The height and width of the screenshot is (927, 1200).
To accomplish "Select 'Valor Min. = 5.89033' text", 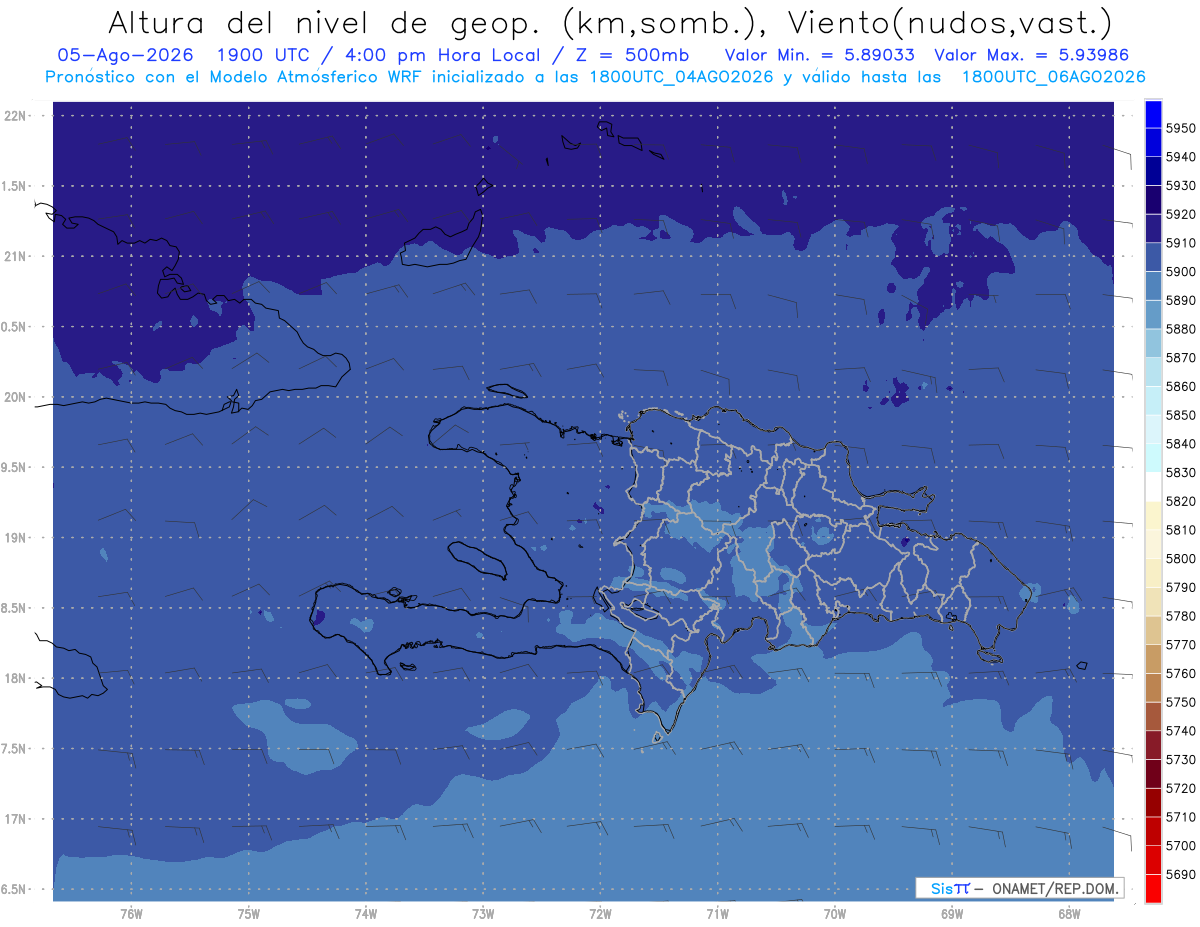I will coord(820,55).
